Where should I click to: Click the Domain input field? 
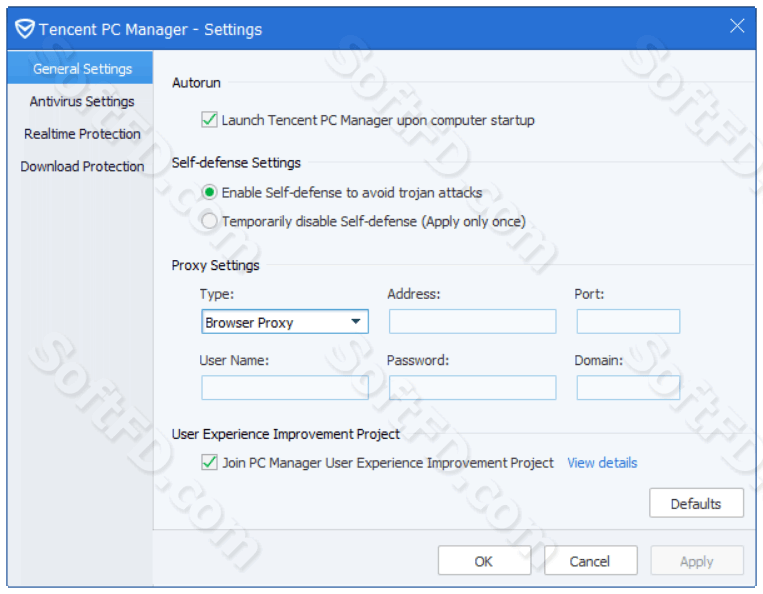(628, 388)
